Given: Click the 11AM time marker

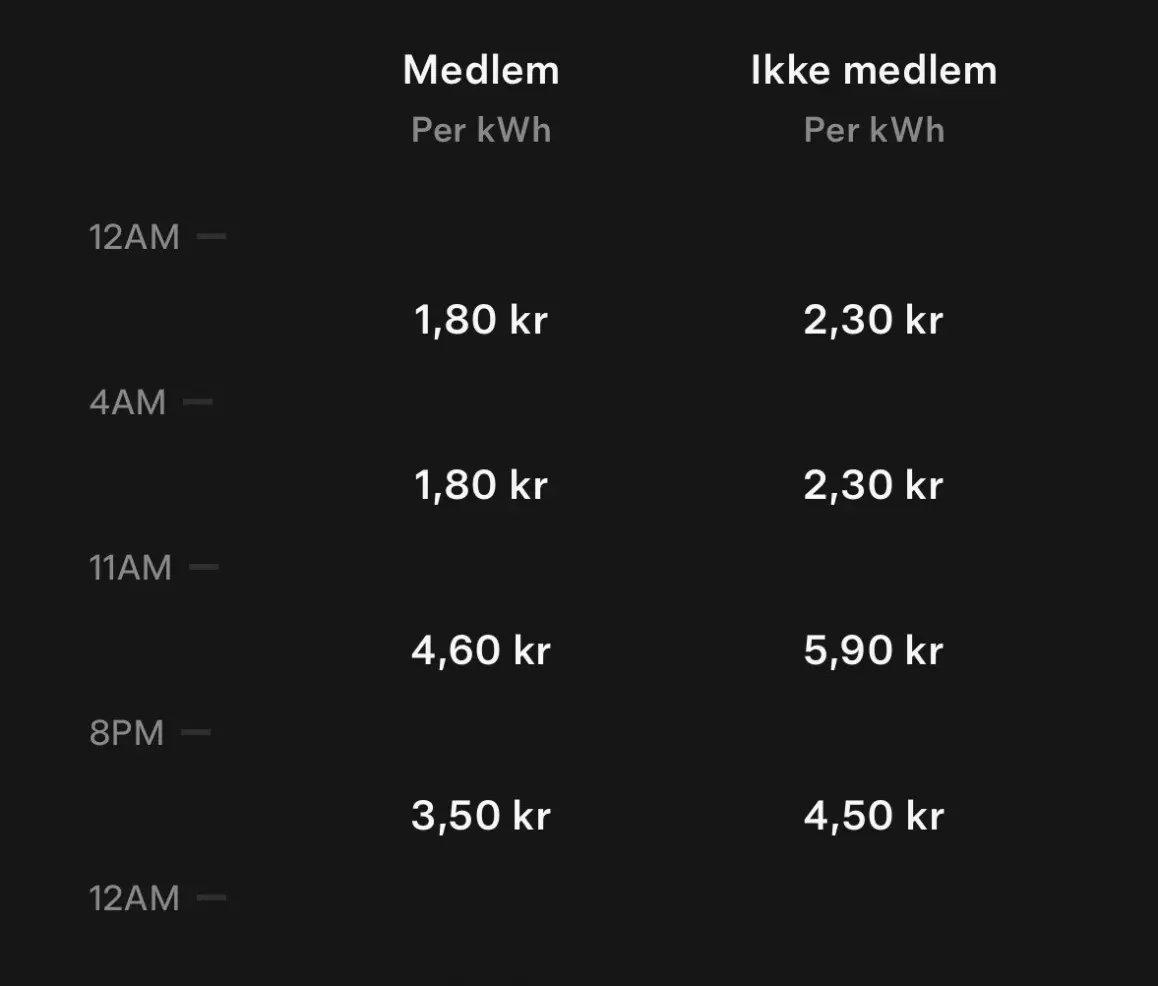Looking at the screenshot, I should [130, 568].
